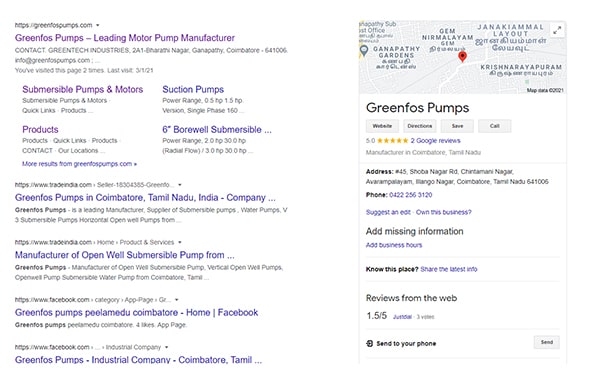Open Greenfos pumps peelamedu Facebook result
The image size is (602, 381).
pos(136,313)
